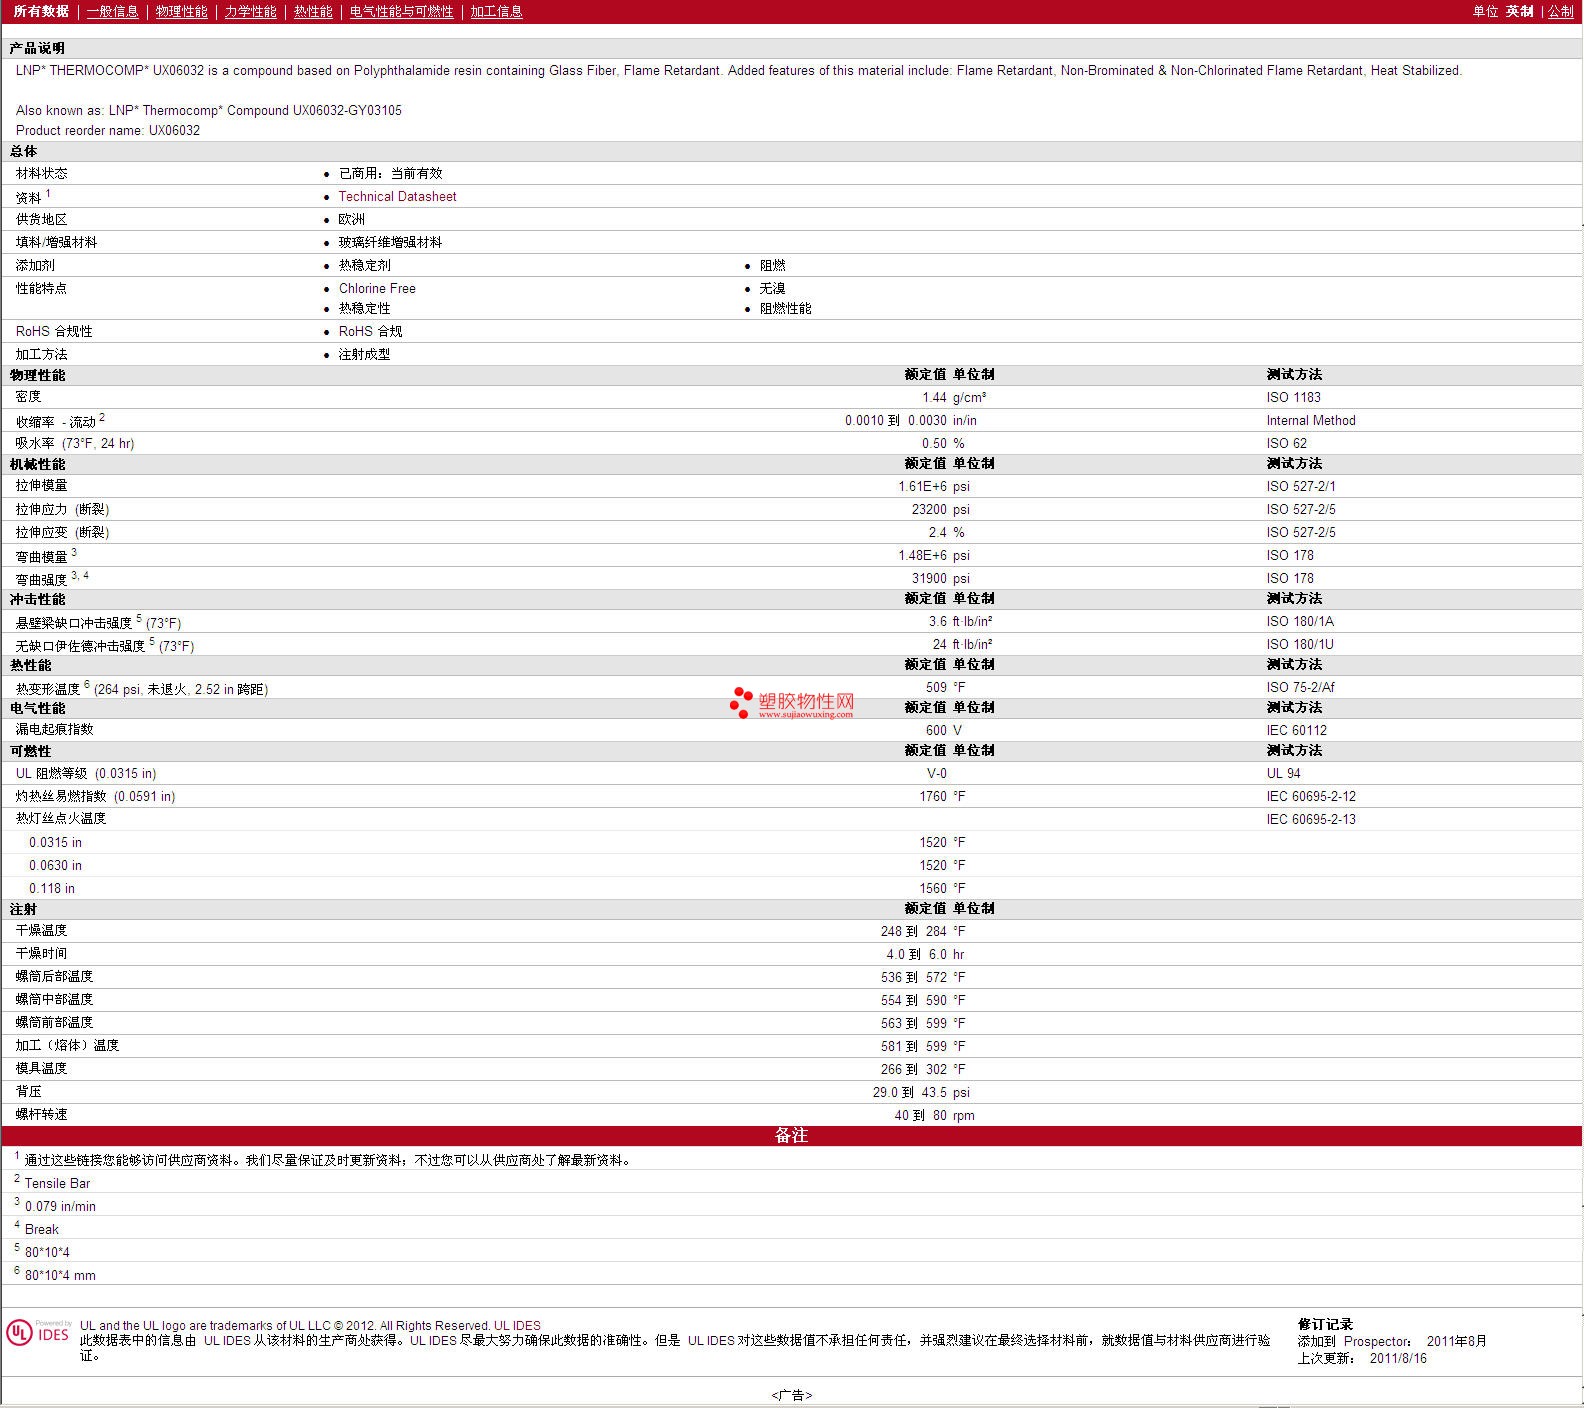
Task: Click water absorption value 0.50
Action: coord(934,443)
